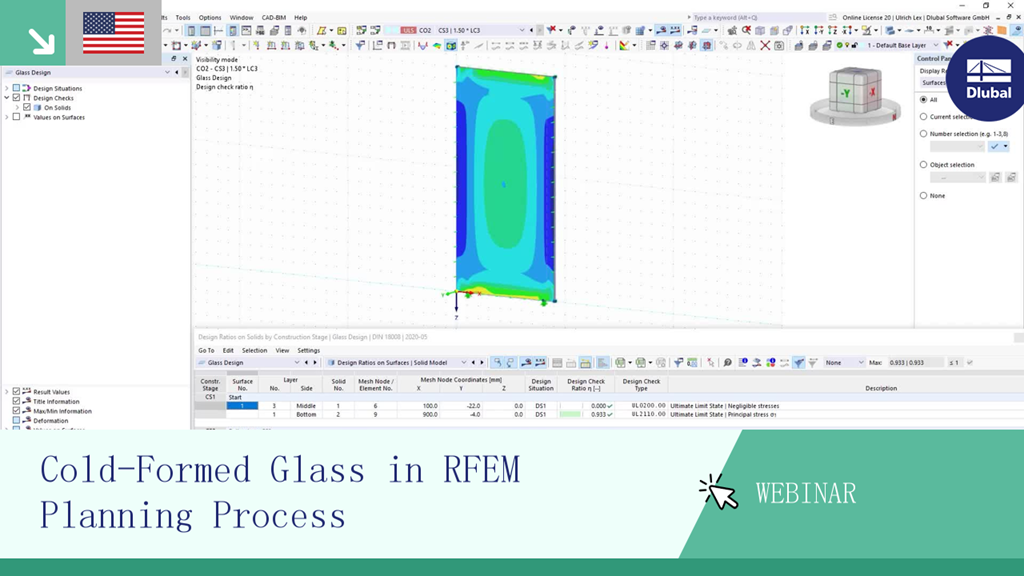Click Excel export icon in table toolbar
The width and height of the screenshot is (1024, 576).
[x=620, y=362]
